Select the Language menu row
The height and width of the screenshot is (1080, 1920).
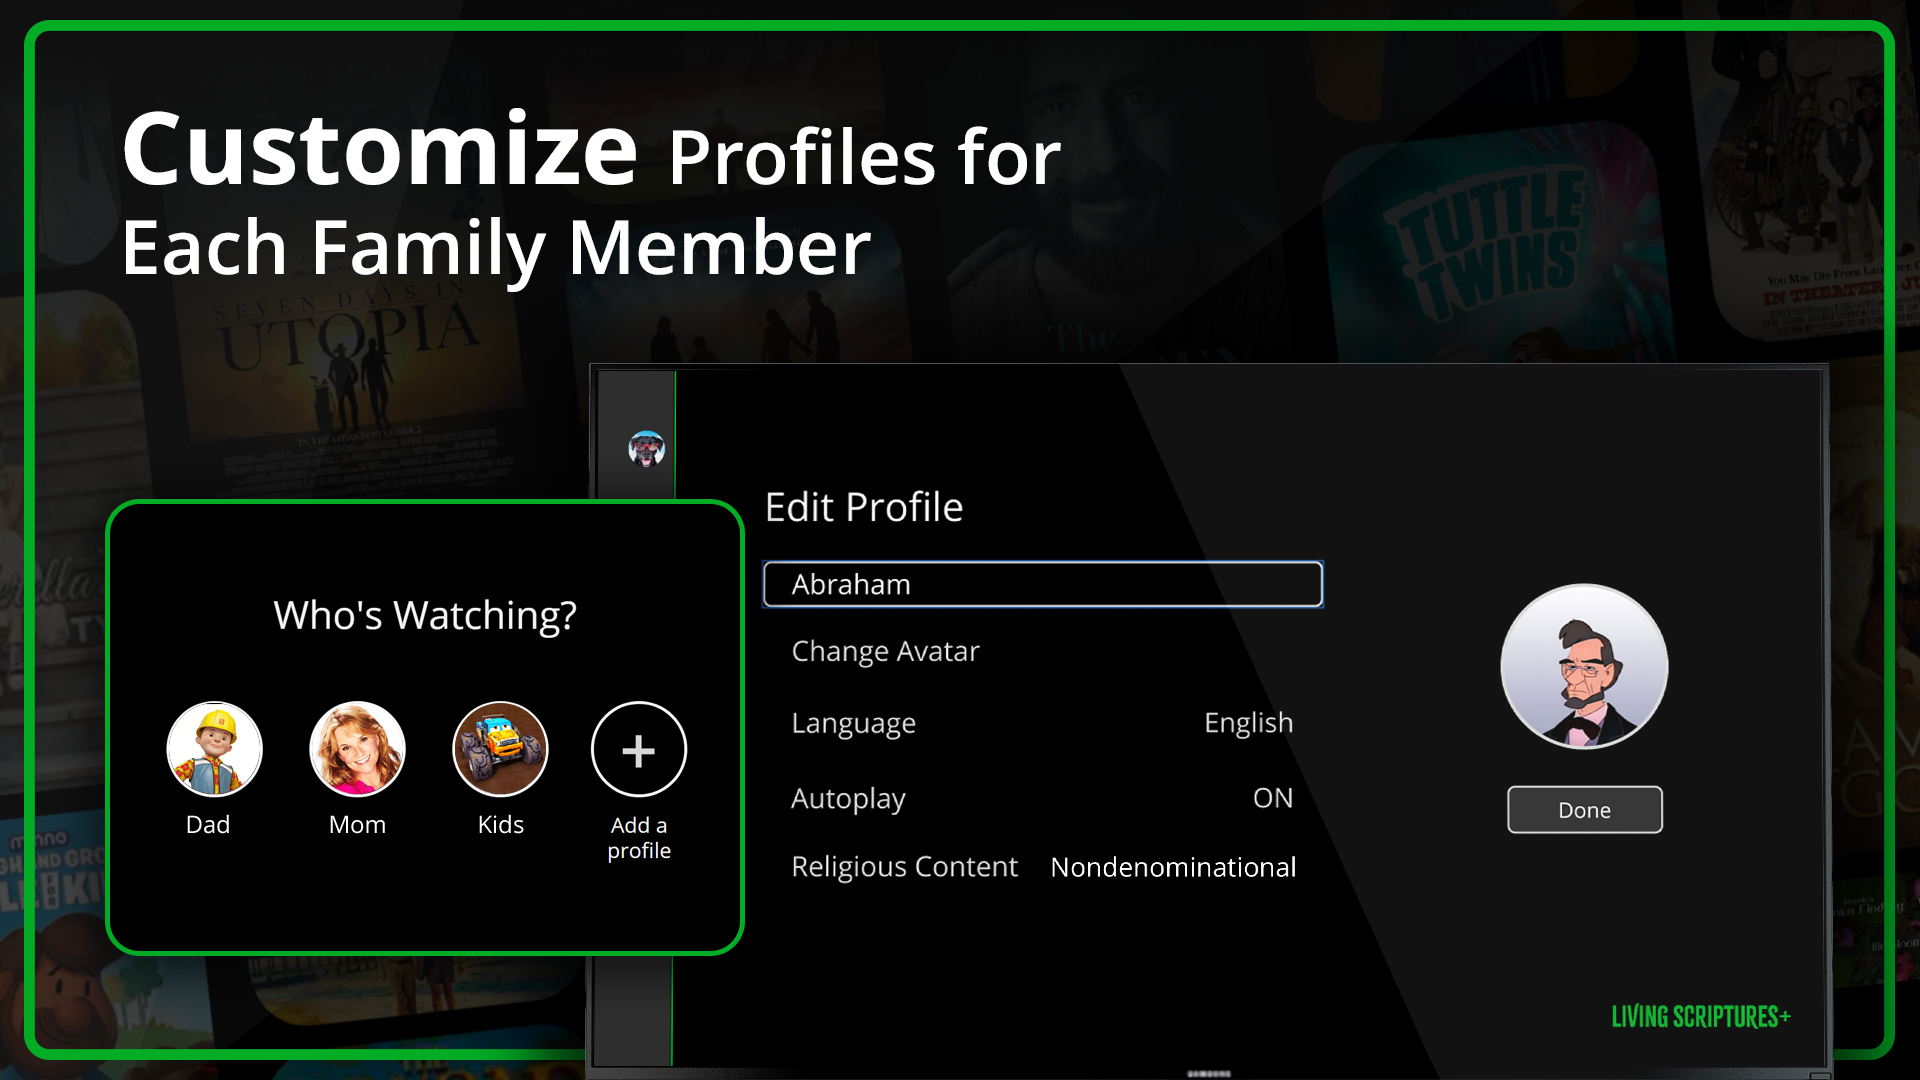[853, 723]
